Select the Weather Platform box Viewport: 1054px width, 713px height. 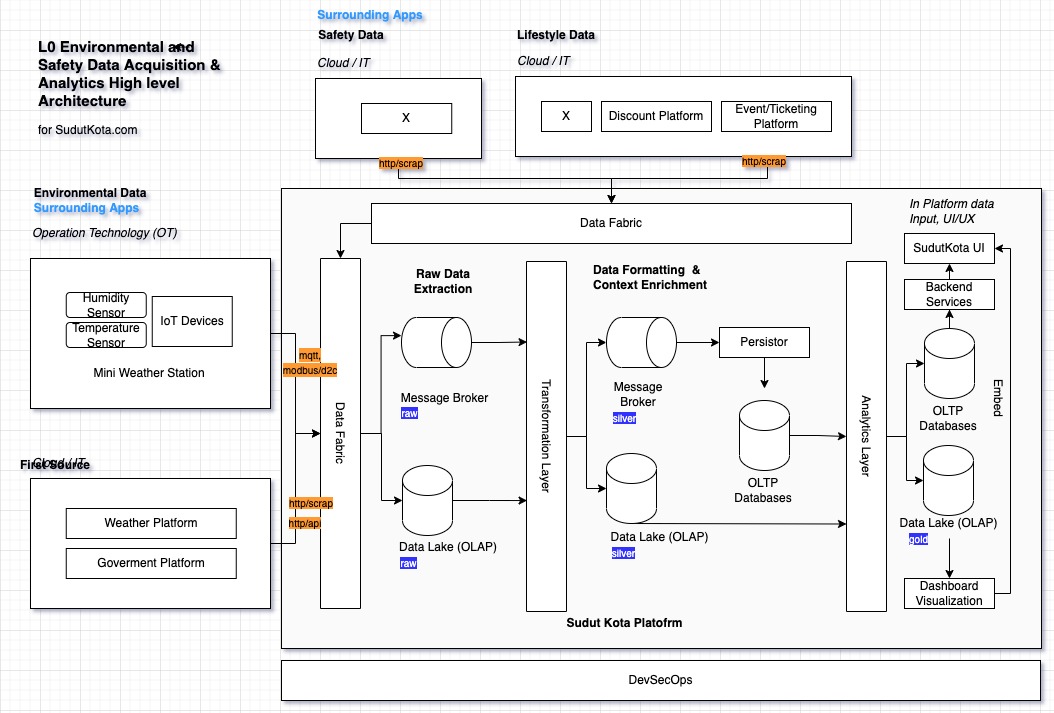[151, 523]
